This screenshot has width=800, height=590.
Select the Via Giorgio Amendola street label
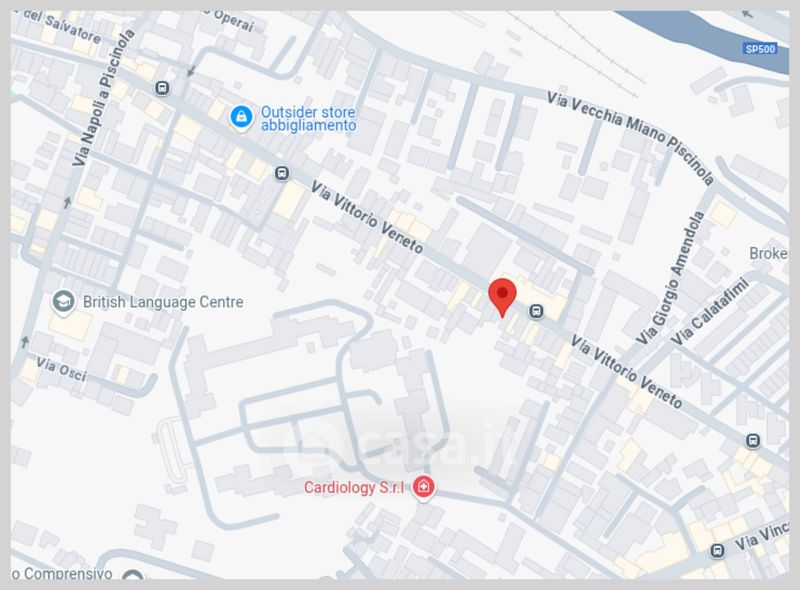(x=670, y=278)
